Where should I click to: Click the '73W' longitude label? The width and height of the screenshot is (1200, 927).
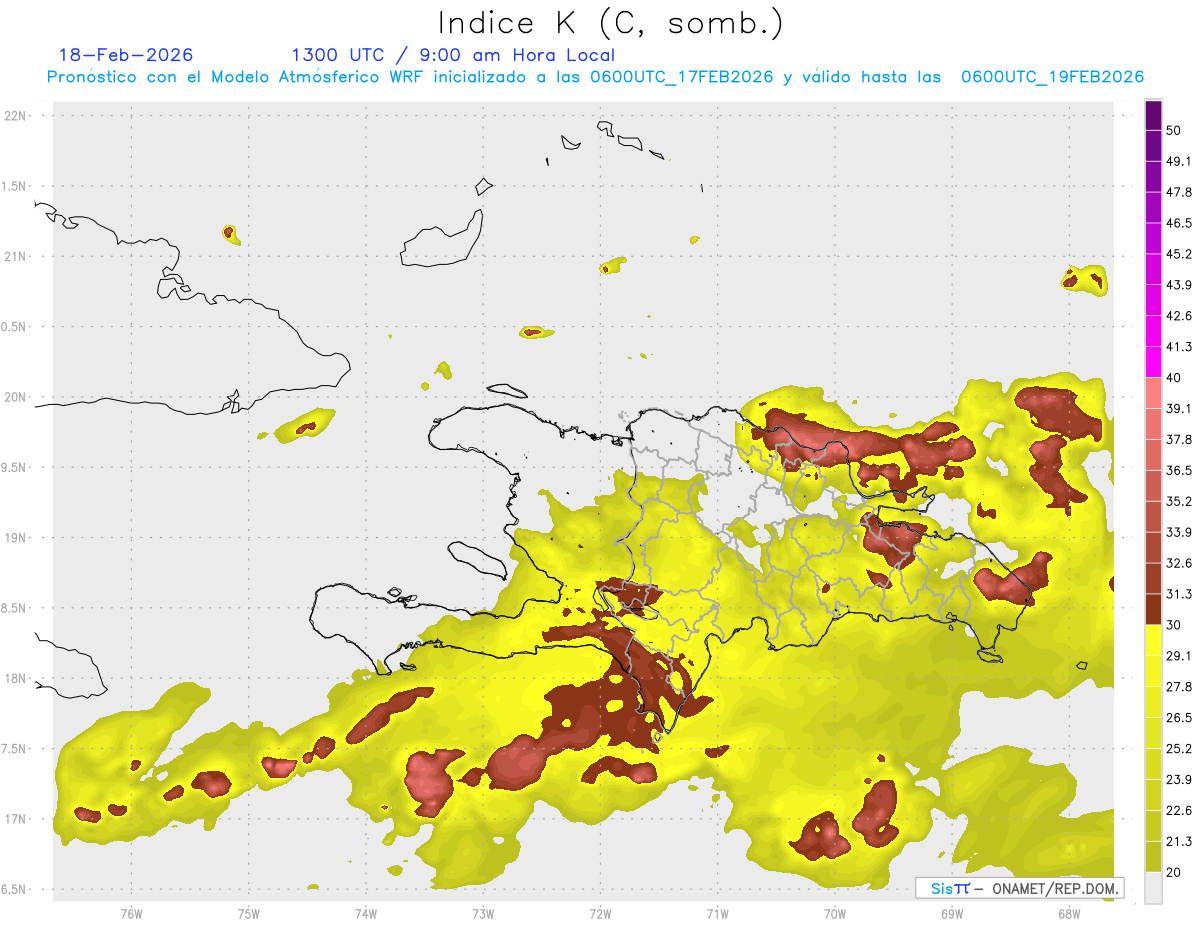point(483,914)
